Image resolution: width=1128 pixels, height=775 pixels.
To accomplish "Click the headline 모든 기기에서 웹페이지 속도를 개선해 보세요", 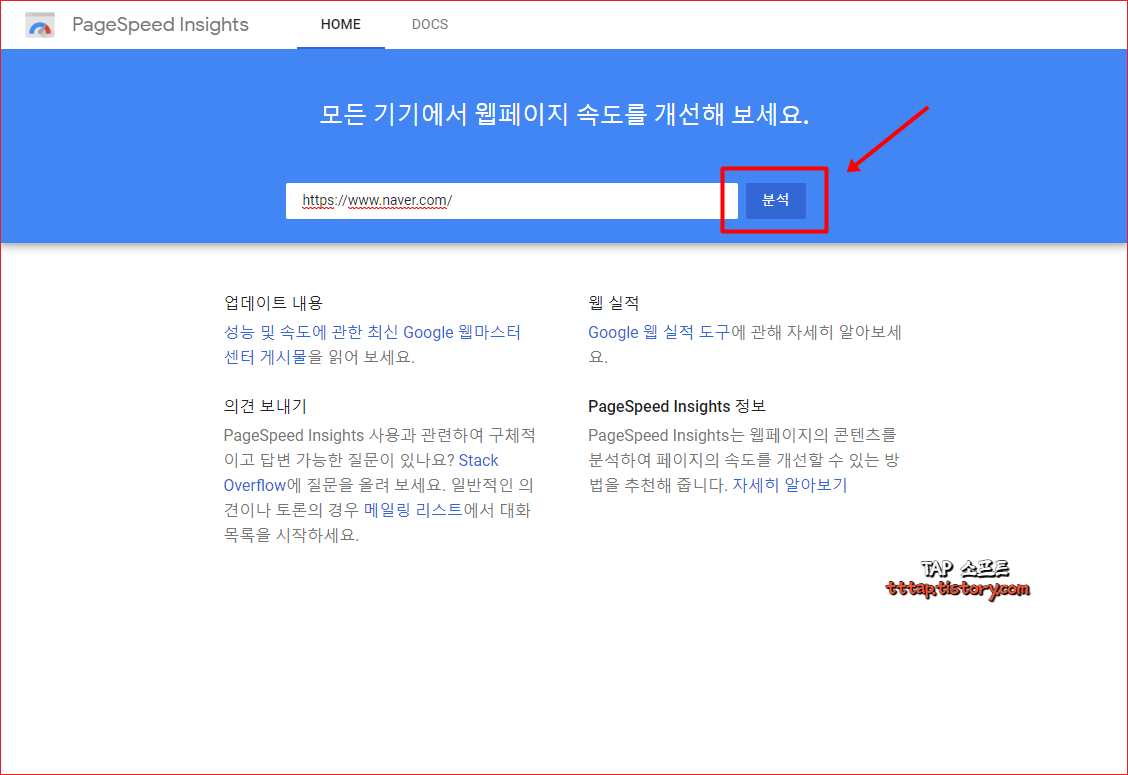I will tap(564, 114).
